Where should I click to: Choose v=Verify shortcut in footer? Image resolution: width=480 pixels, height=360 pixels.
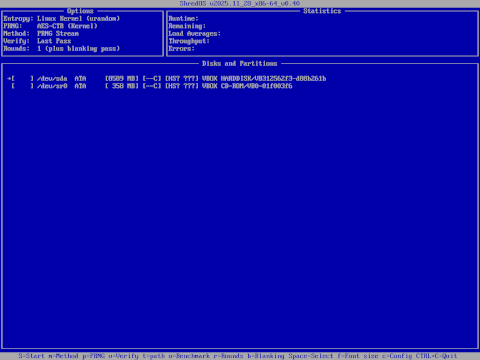pyautogui.click(x=124, y=356)
